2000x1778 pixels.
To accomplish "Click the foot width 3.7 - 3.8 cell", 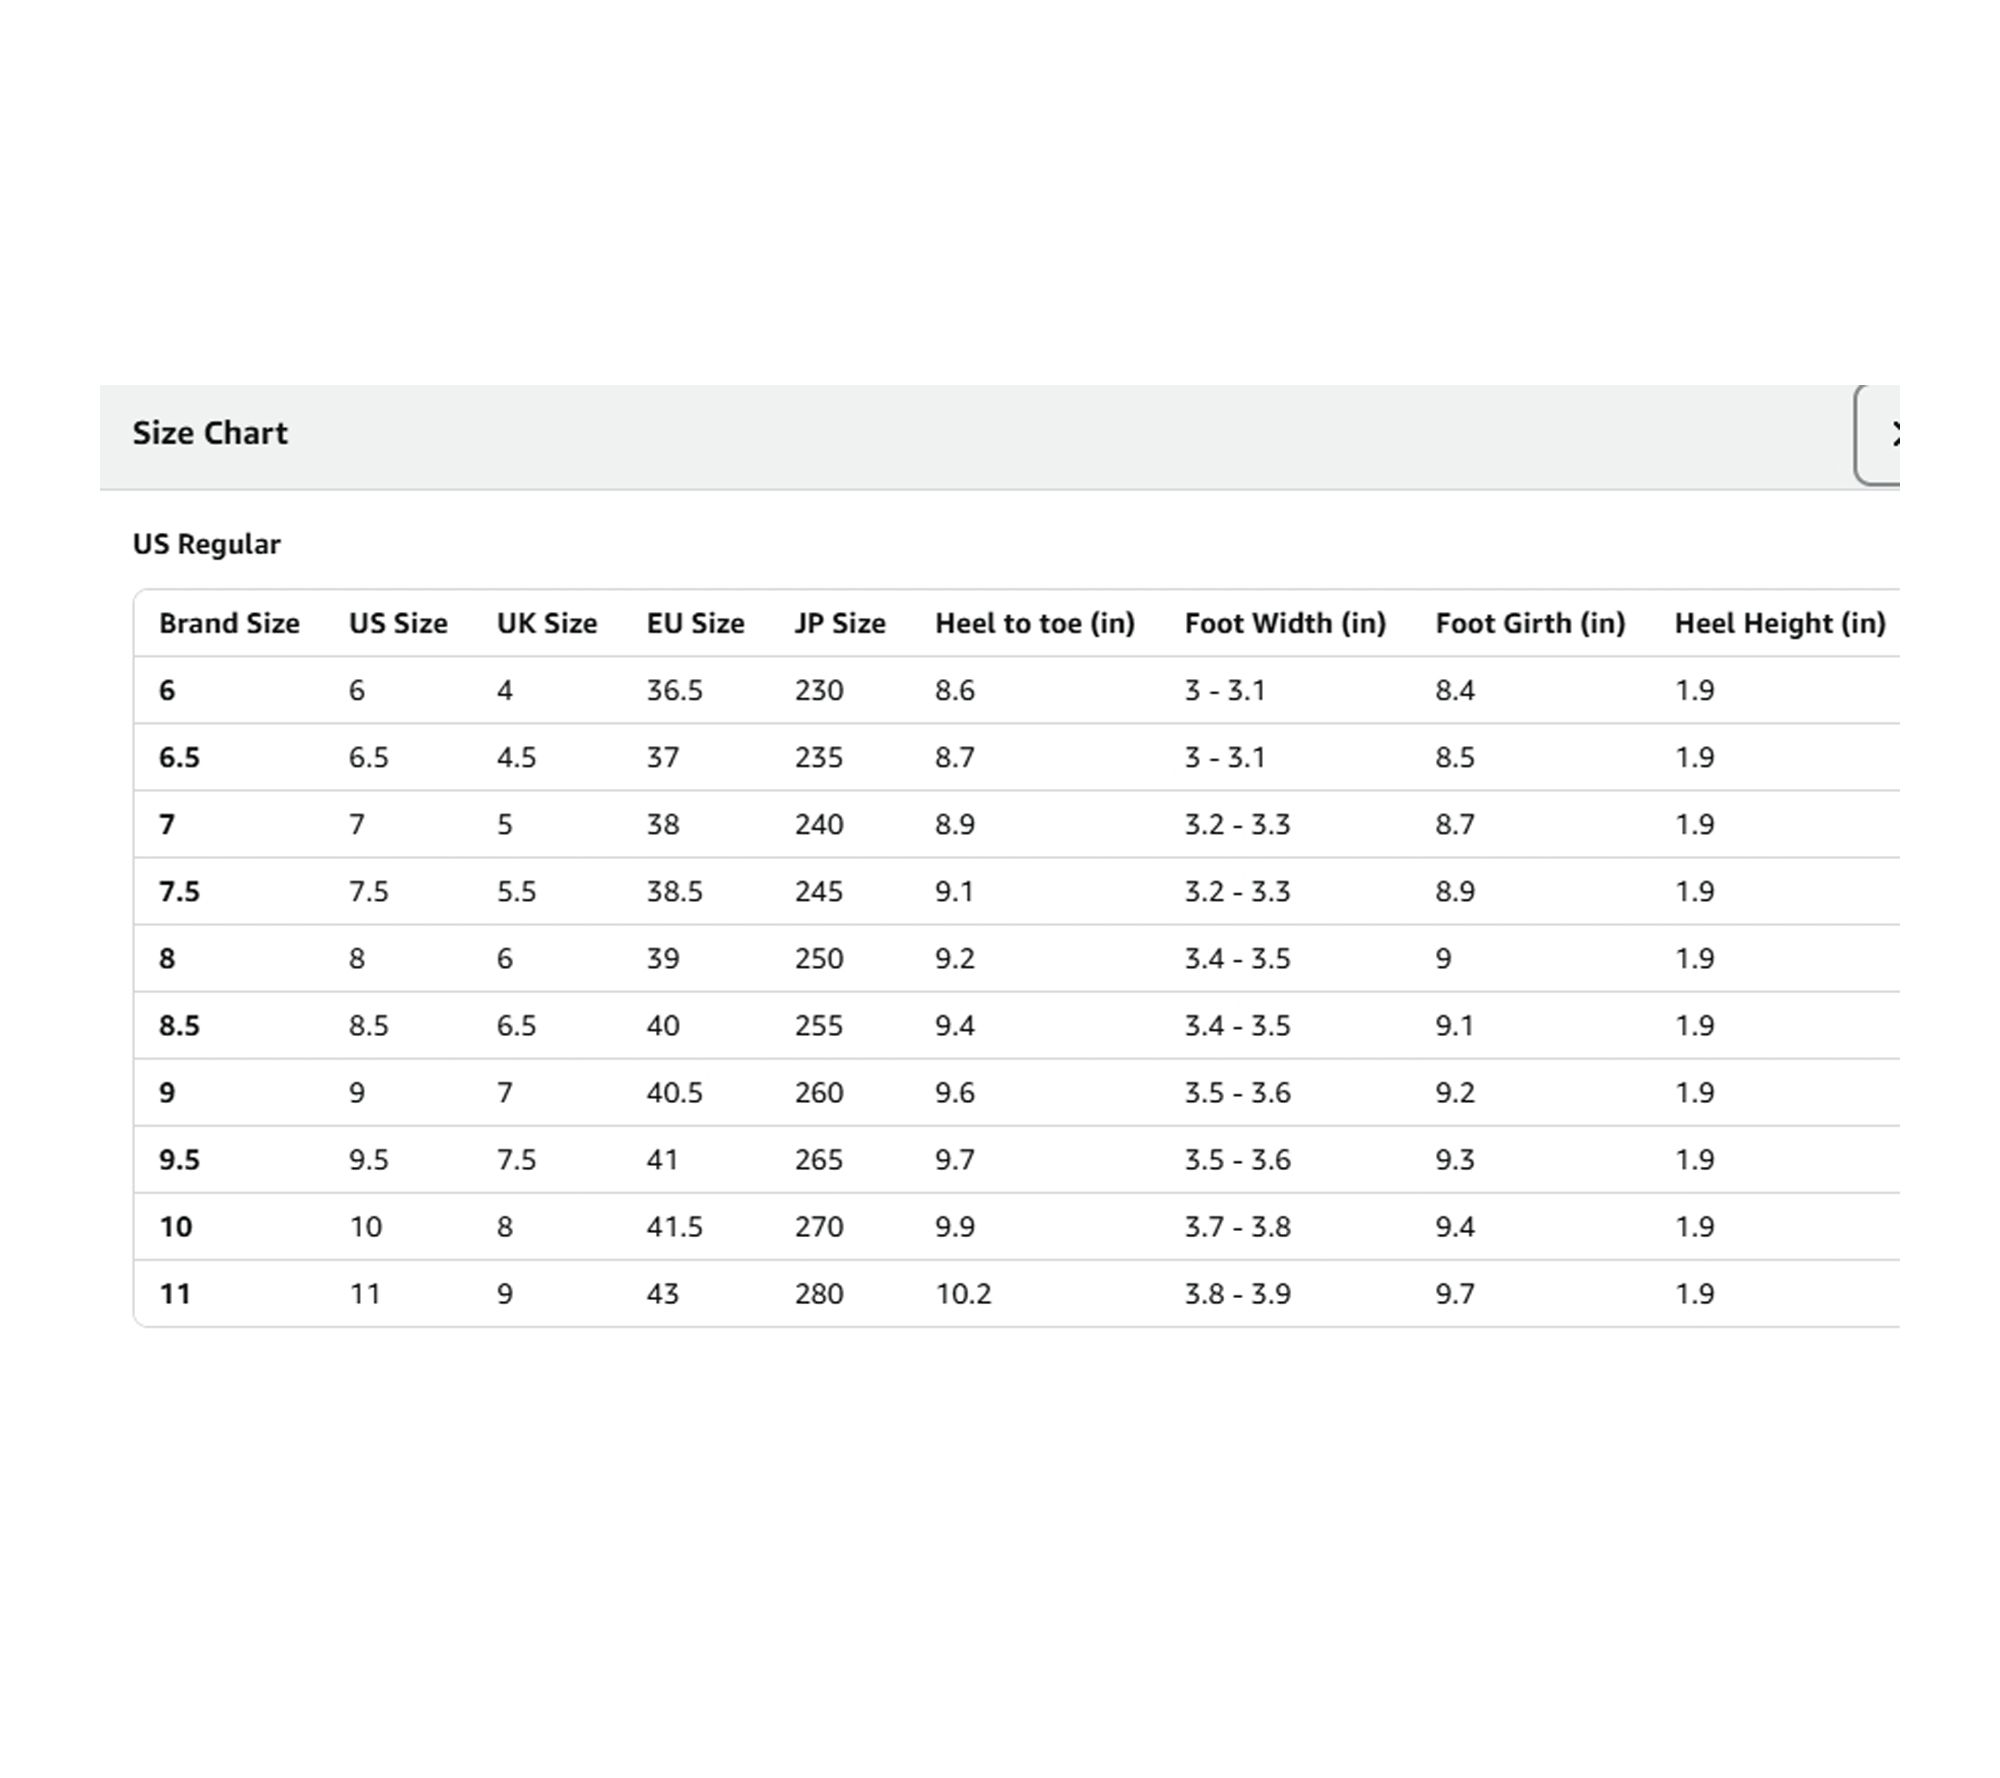I will pos(1238,1227).
